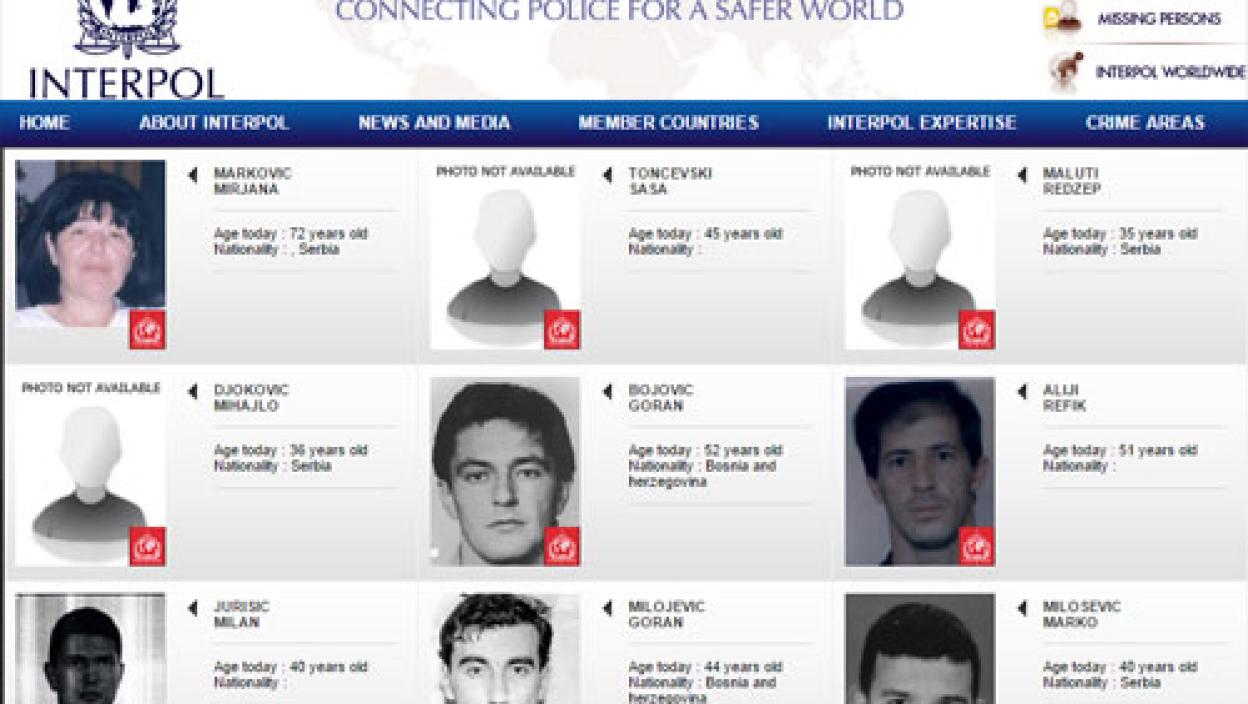The height and width of the screenshot is (704, 1248).
Task: Open the NEWS AND MEDIA menu
Action: pos(435,123)
